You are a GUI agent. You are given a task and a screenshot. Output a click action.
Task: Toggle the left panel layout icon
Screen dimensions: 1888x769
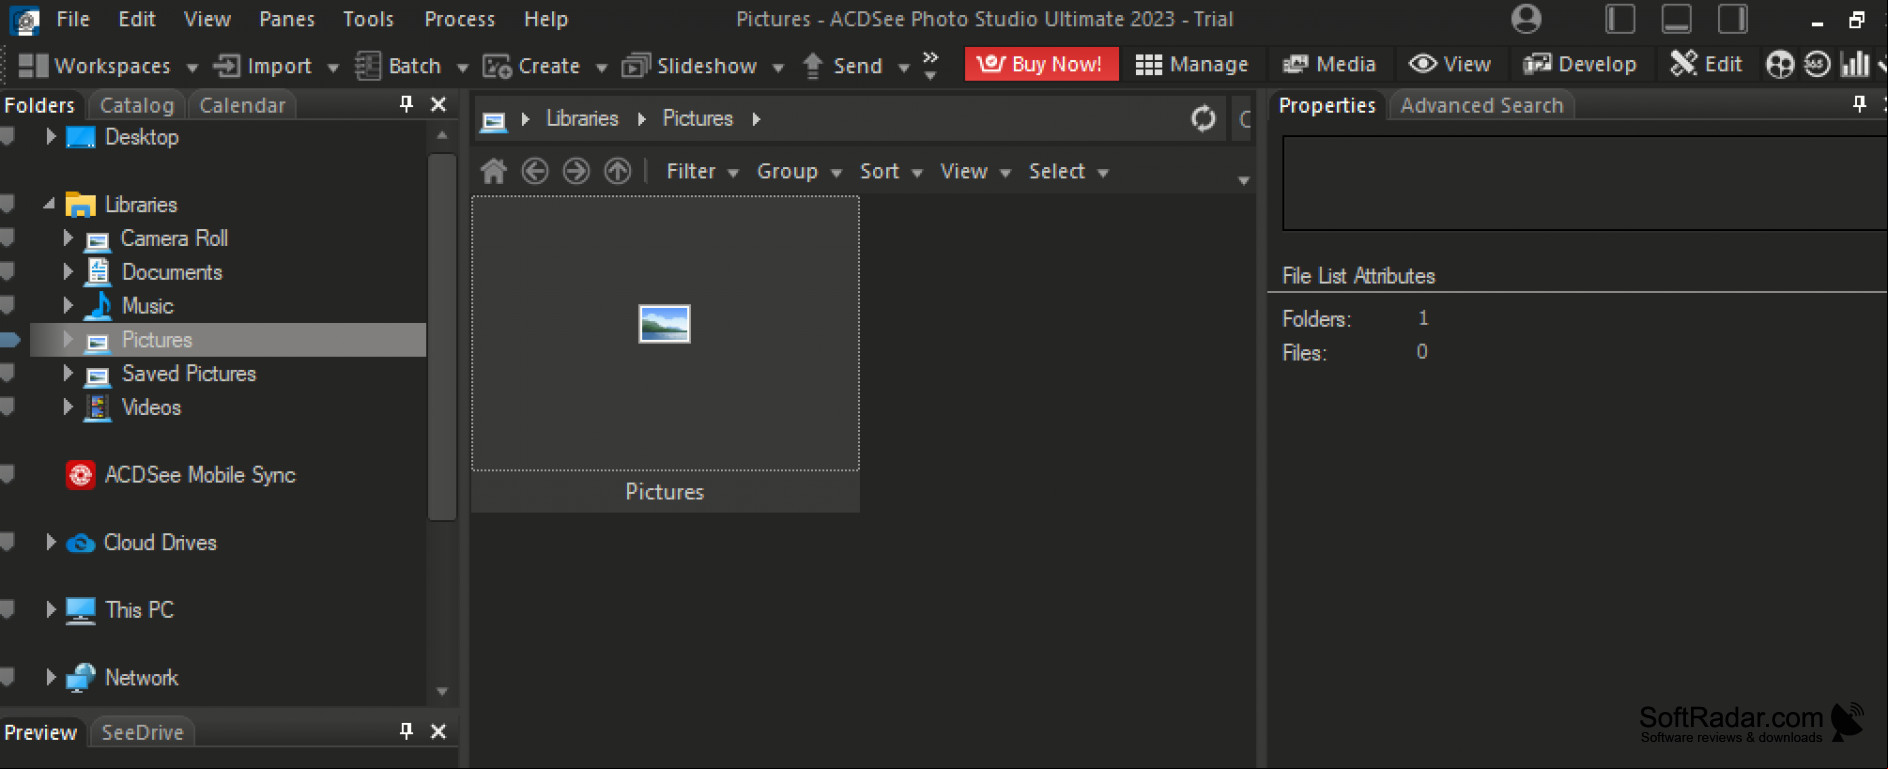tap(1620, 19)
